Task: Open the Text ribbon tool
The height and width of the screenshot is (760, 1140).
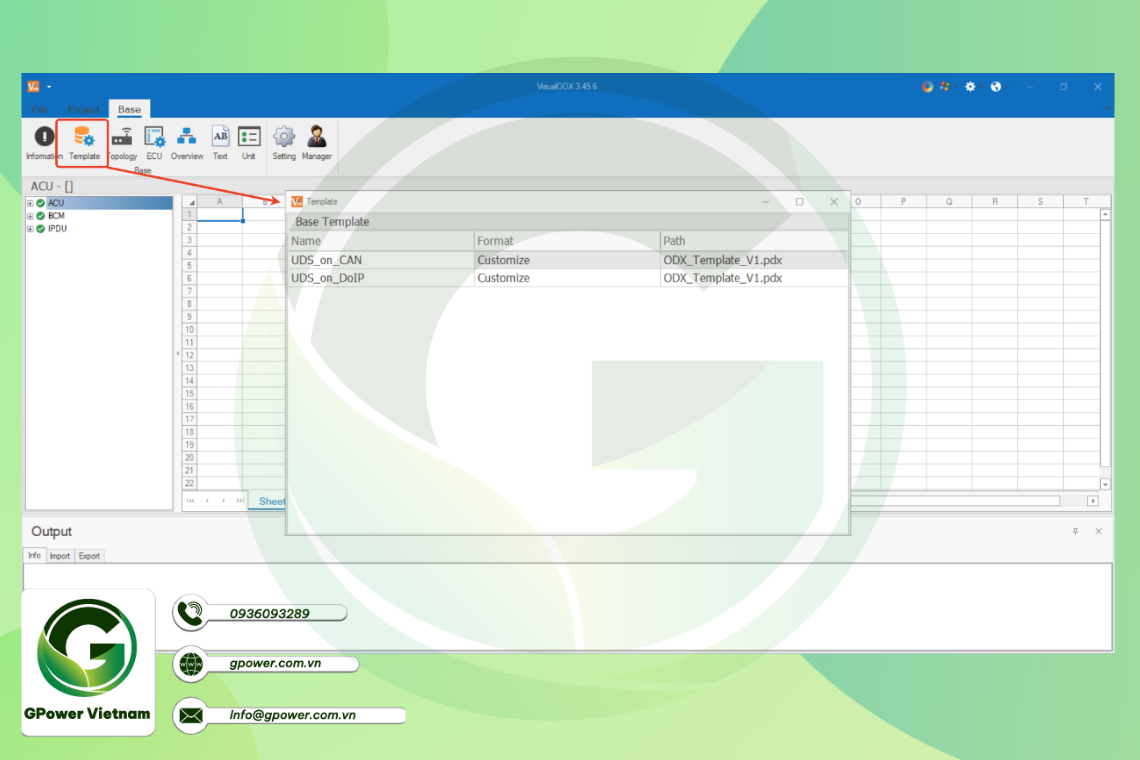Action: [220, 143]
